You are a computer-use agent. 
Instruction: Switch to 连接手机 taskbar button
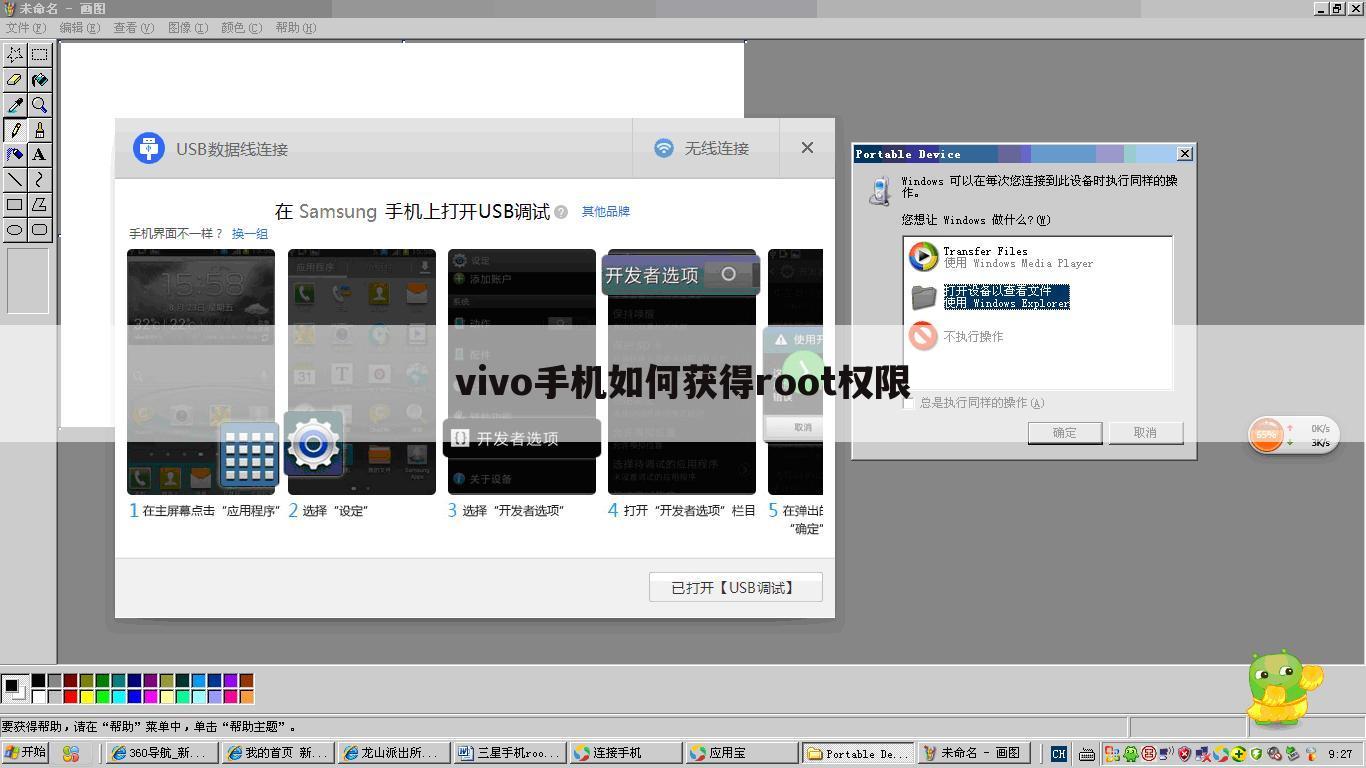[625, 753]
